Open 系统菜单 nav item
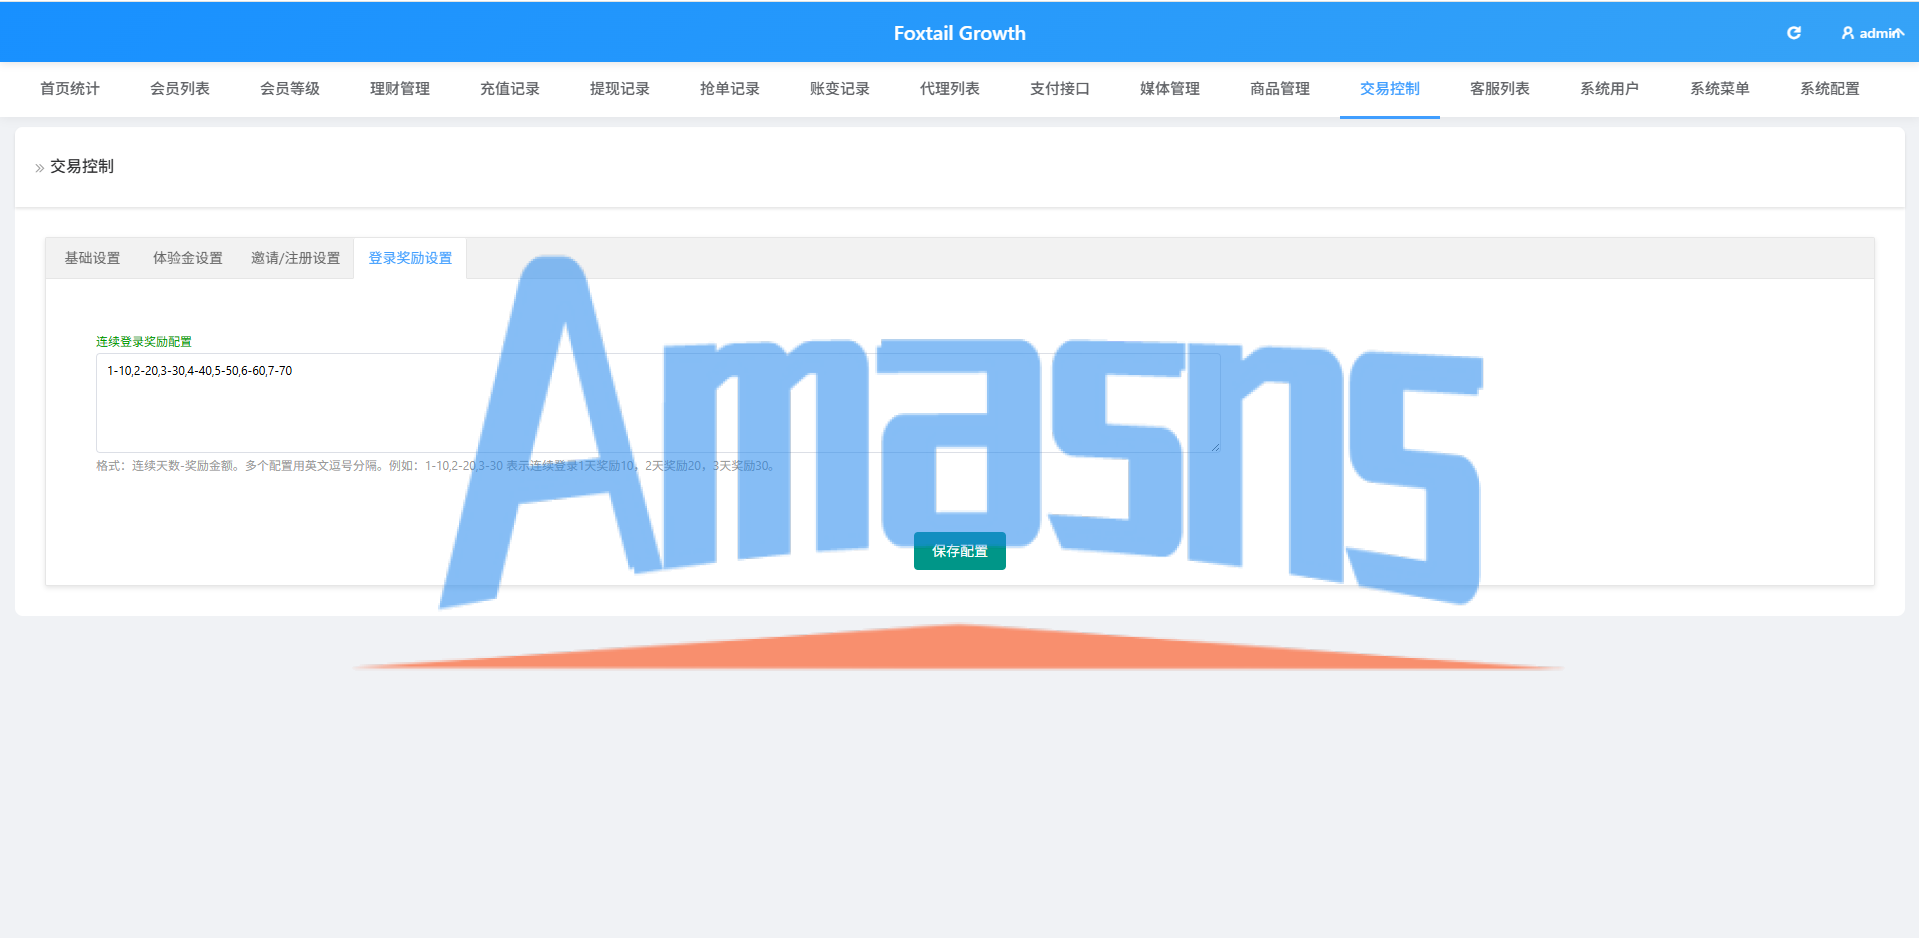This screenshot has height=938, width=1919. pos(1720,89)
